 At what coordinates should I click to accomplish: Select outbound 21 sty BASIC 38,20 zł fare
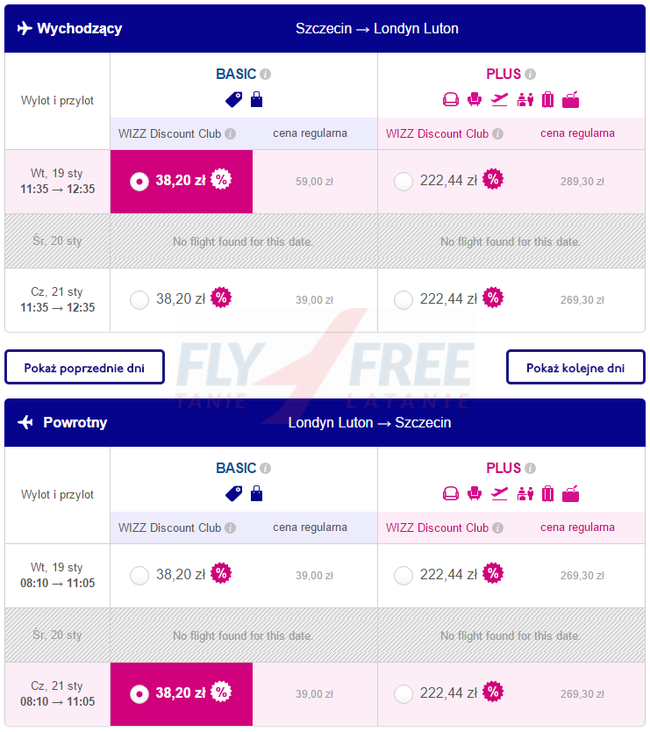point(140,299)
